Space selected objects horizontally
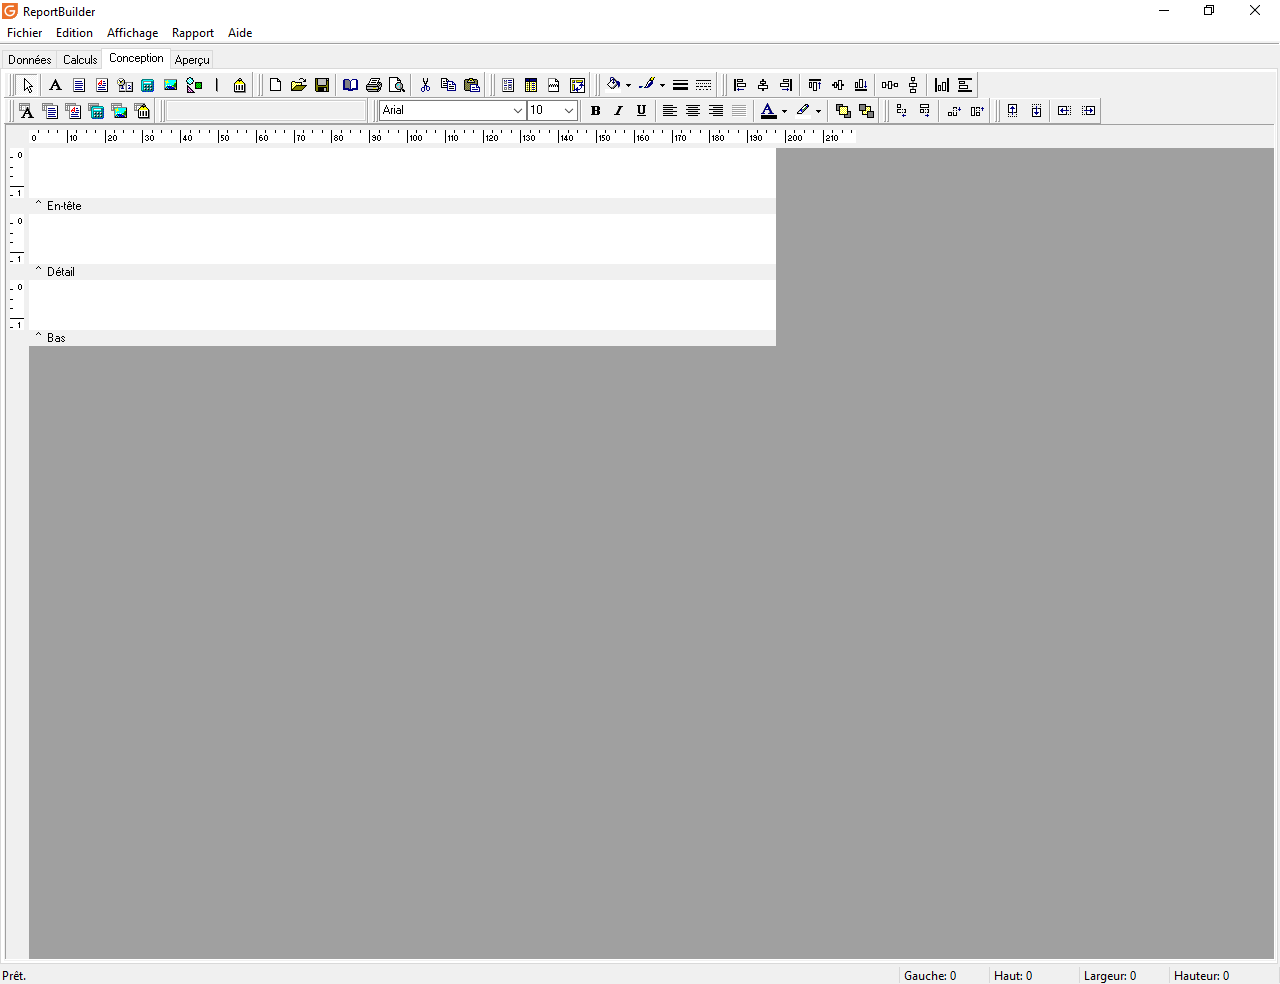This screenshot has width=1280, height=984. [x=890, y=85]
